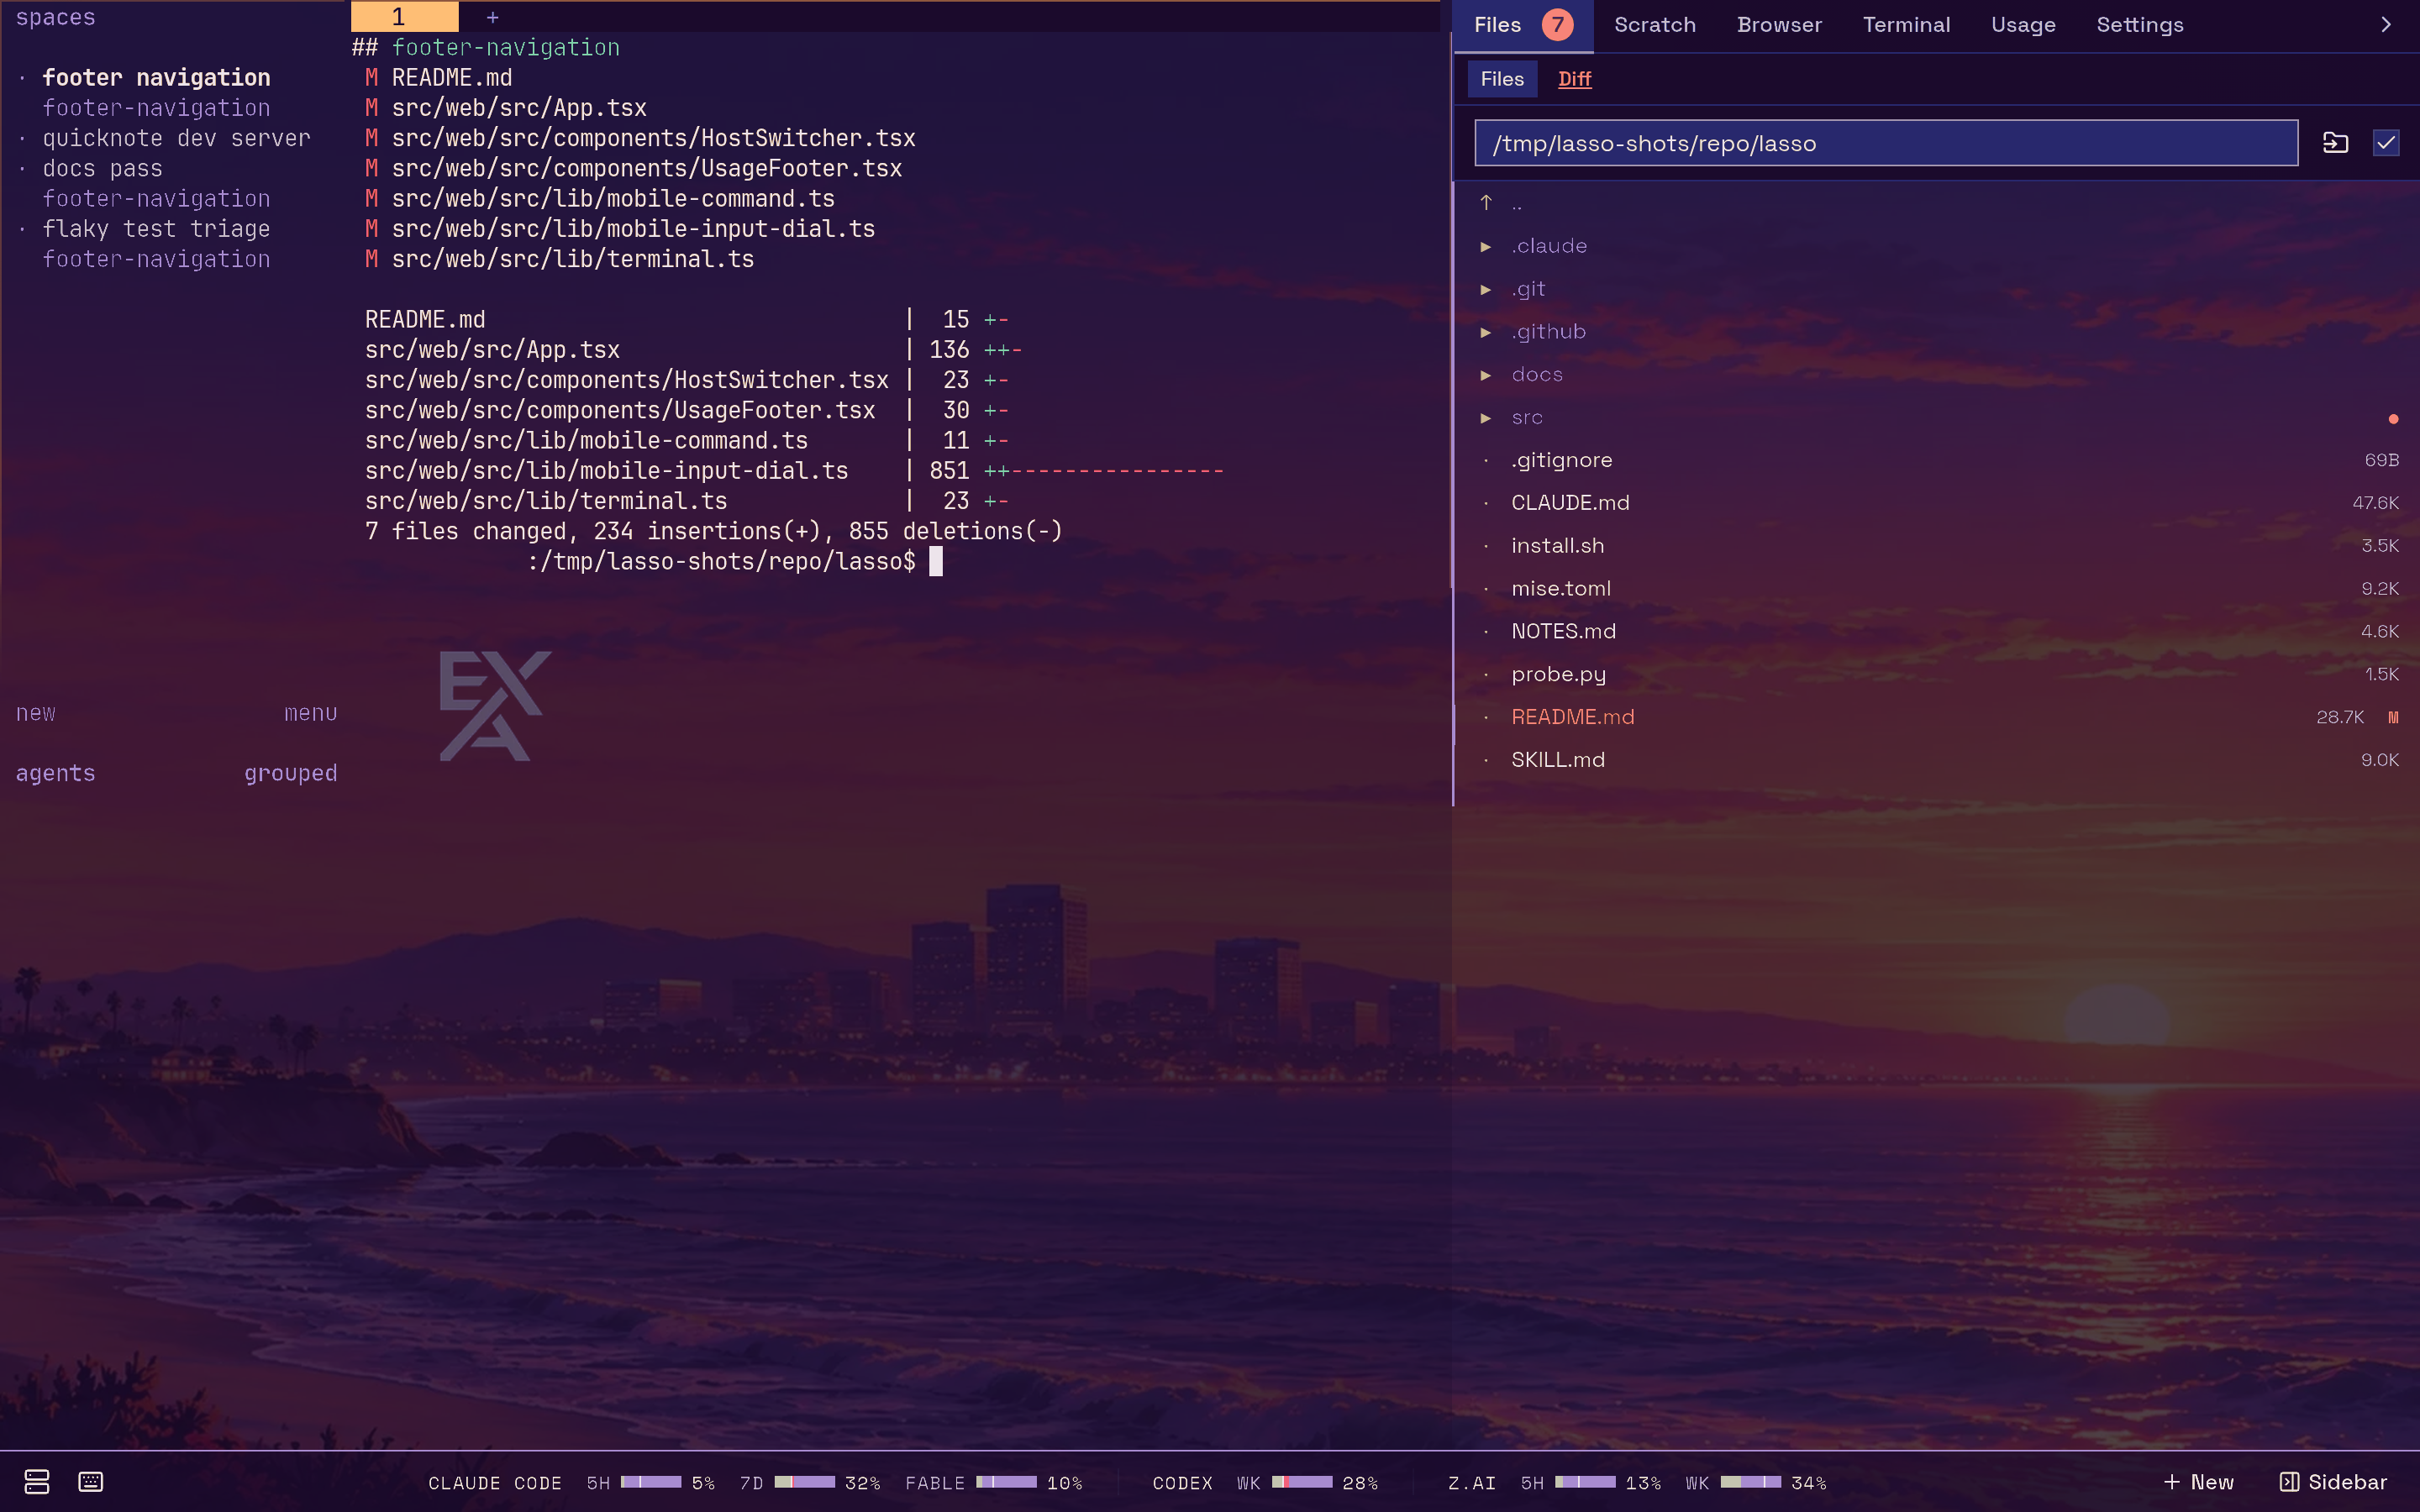This screenshot has width=2420, height=1512.
Task: Select terminal tab 1
Action: [404, 17]
